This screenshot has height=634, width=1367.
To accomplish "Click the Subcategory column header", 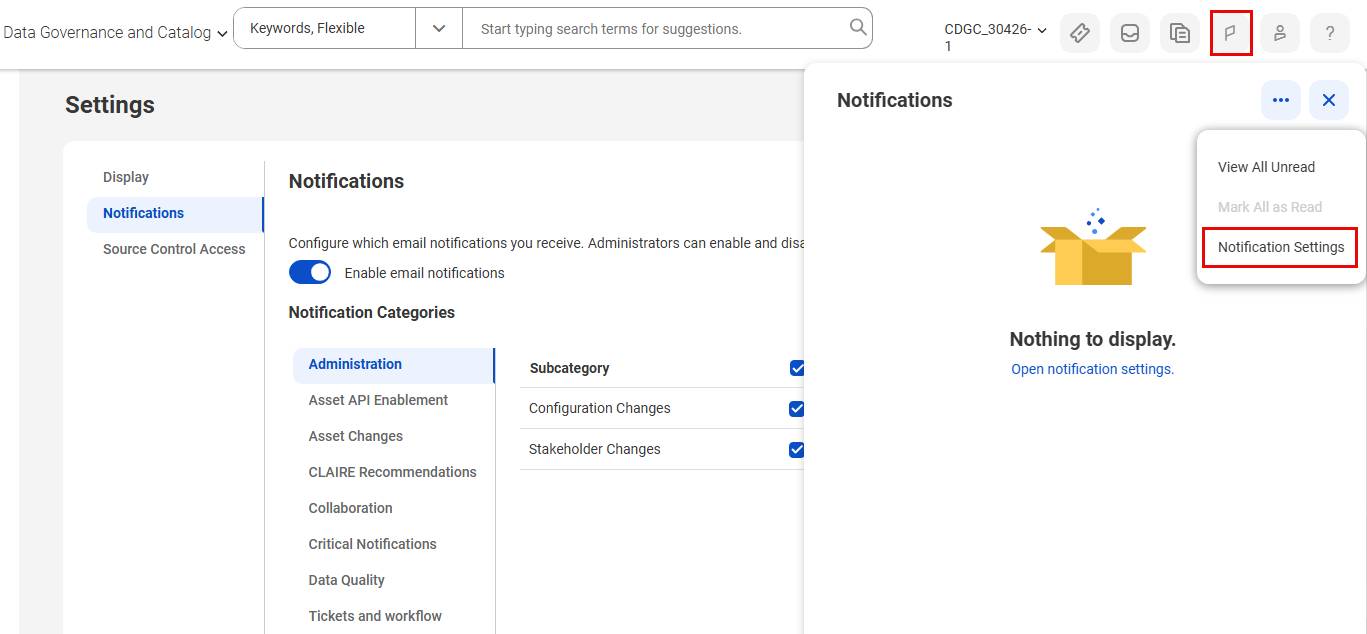I will coord(569,368).
